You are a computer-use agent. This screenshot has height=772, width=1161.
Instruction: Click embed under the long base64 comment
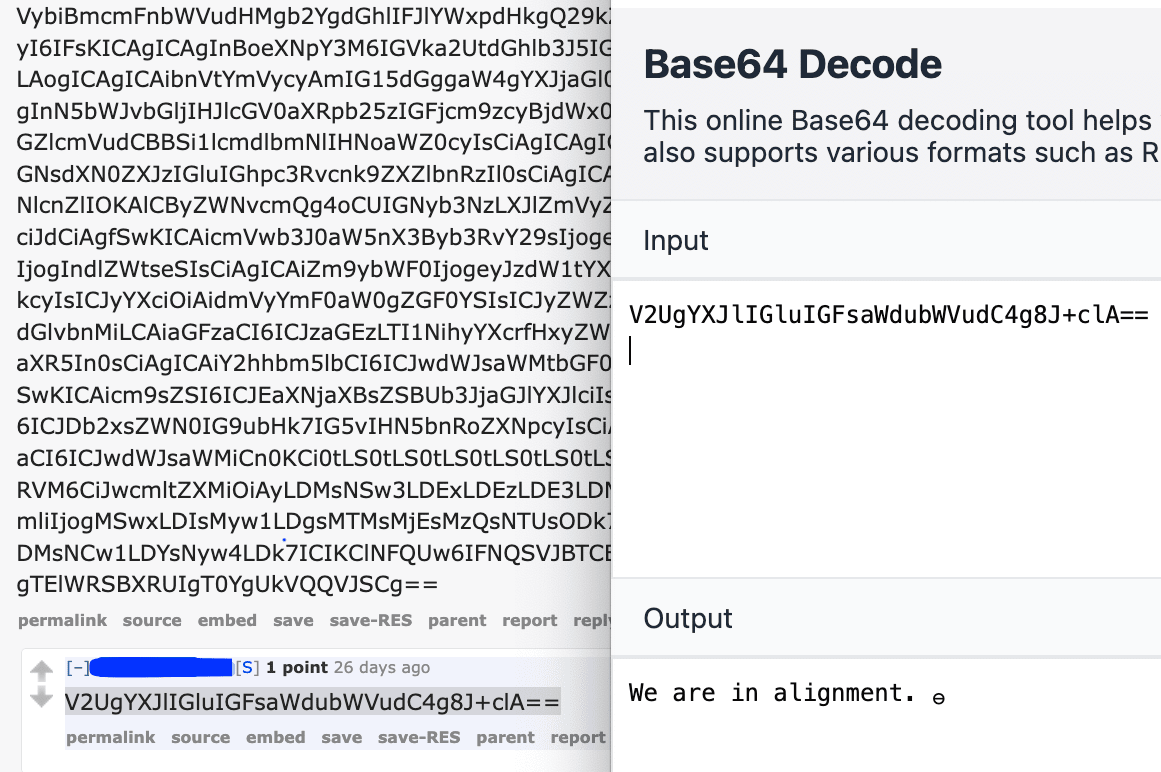(x=227, y=621)
